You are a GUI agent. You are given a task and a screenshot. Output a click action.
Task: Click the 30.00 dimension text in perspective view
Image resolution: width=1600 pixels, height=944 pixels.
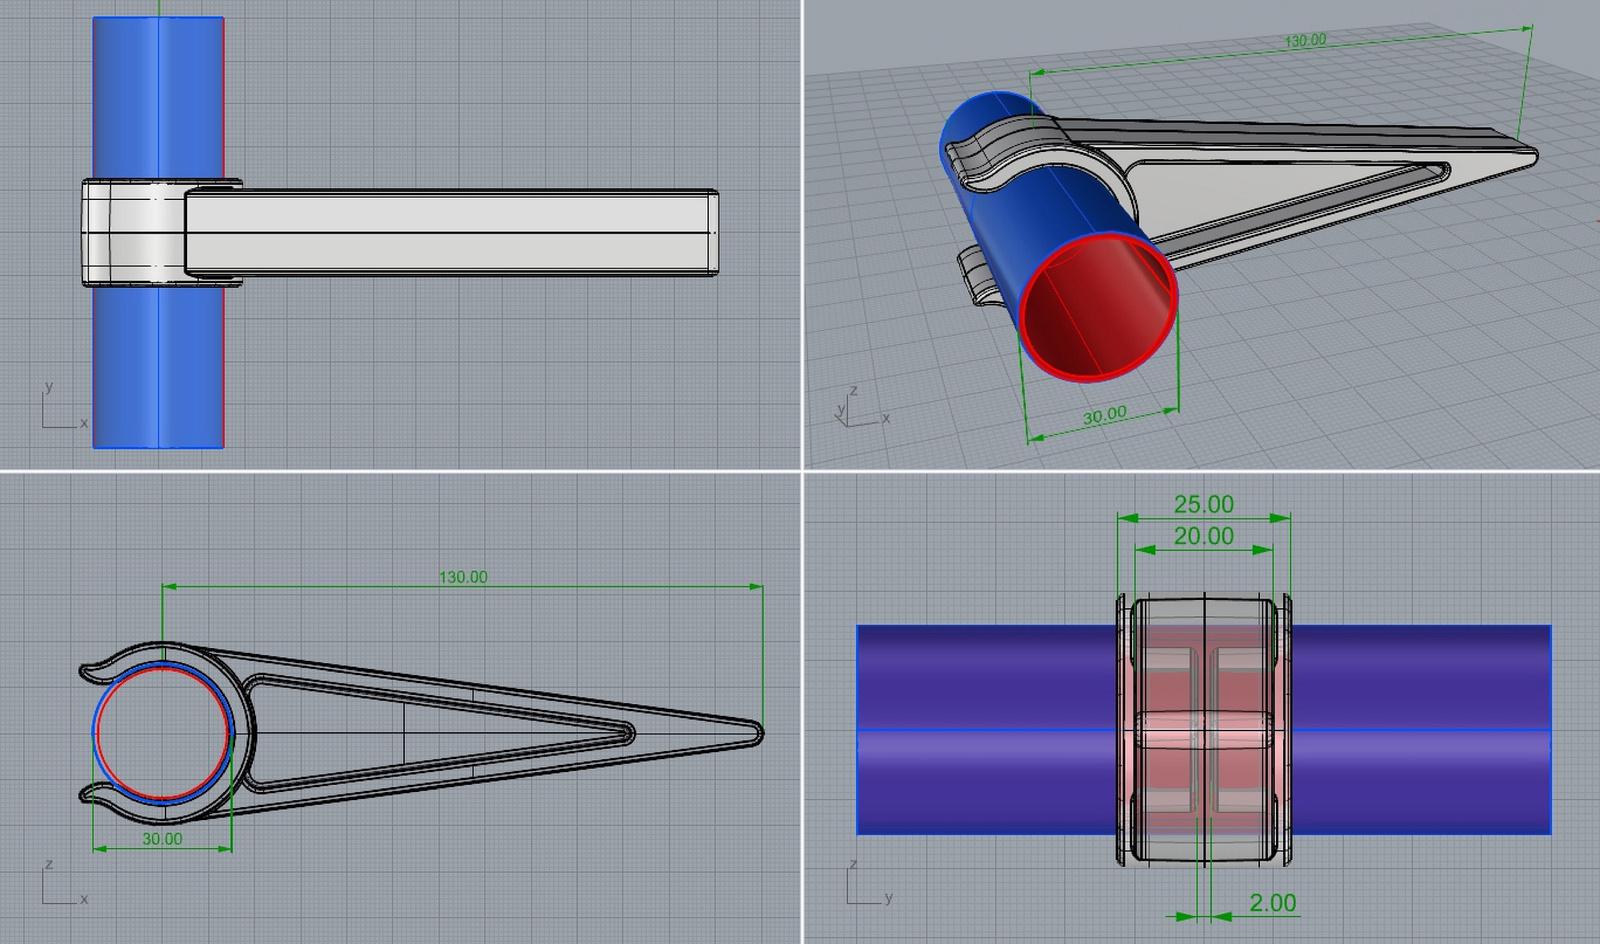coord(1104,415)
